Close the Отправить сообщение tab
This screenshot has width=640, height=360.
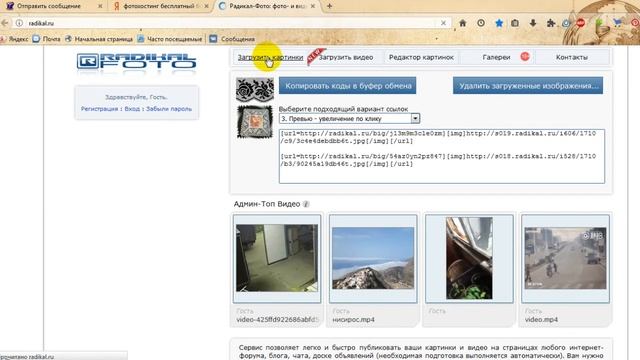pos(100,6)
